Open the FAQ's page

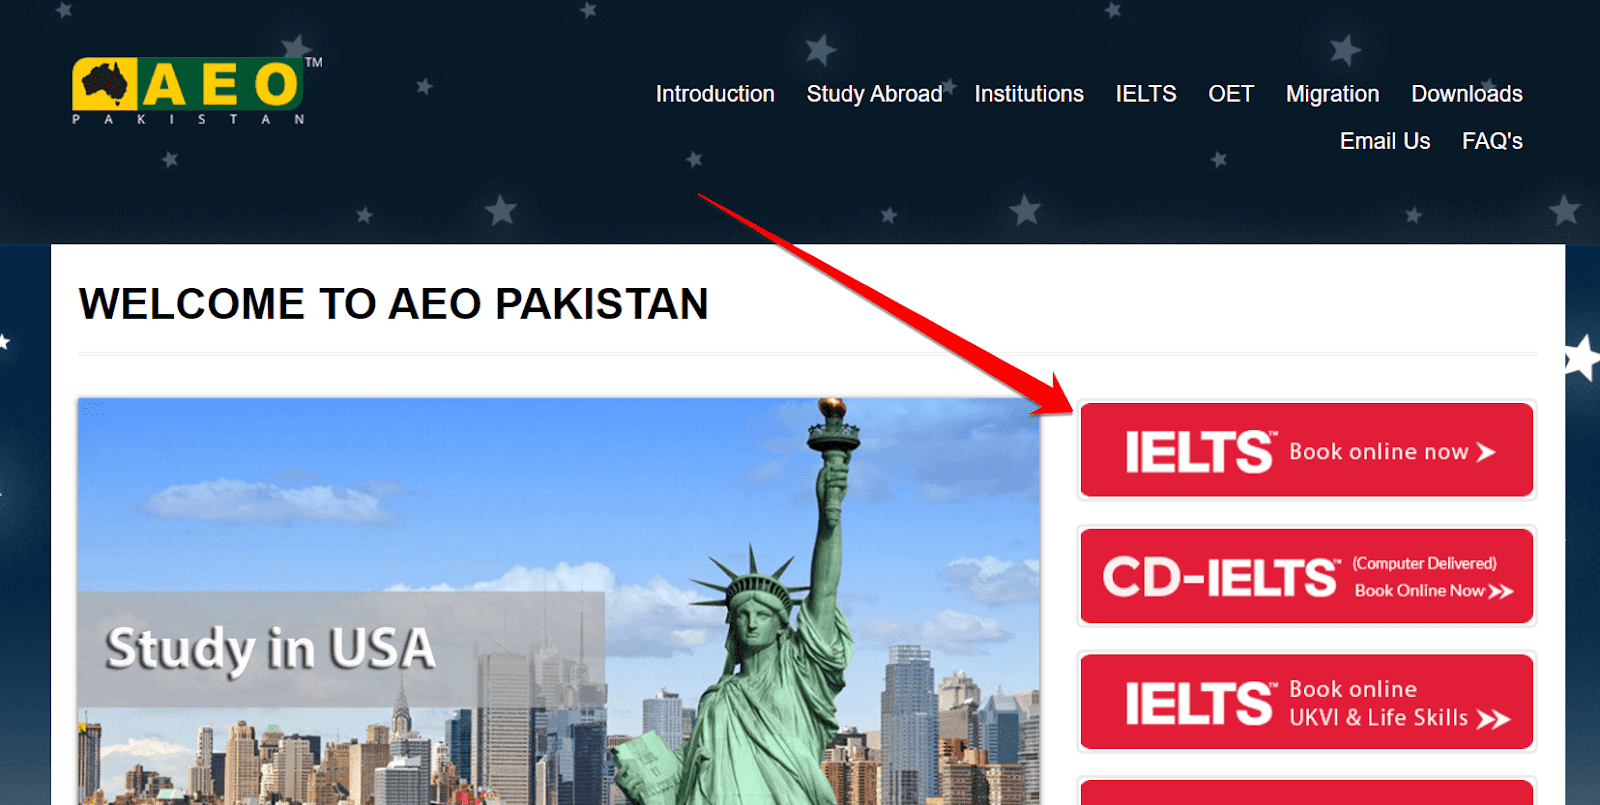pos(1492,141)
